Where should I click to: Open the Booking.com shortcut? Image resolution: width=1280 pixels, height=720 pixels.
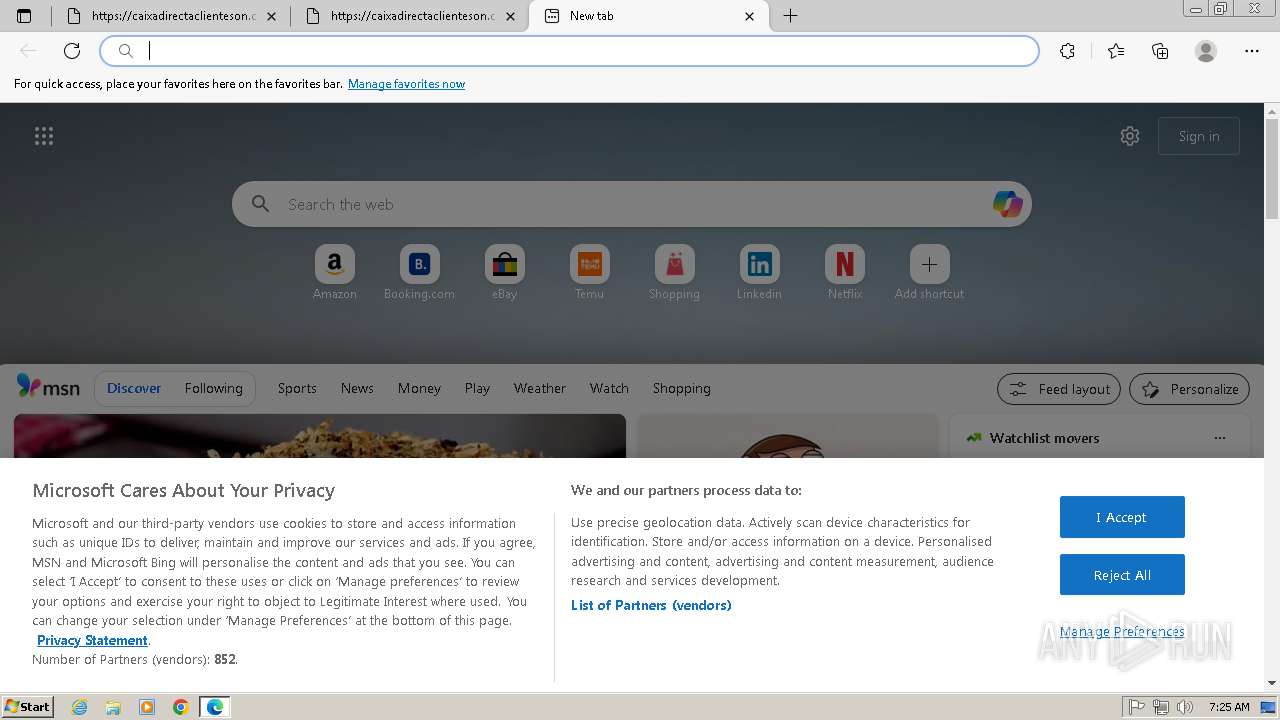point(419,273)
